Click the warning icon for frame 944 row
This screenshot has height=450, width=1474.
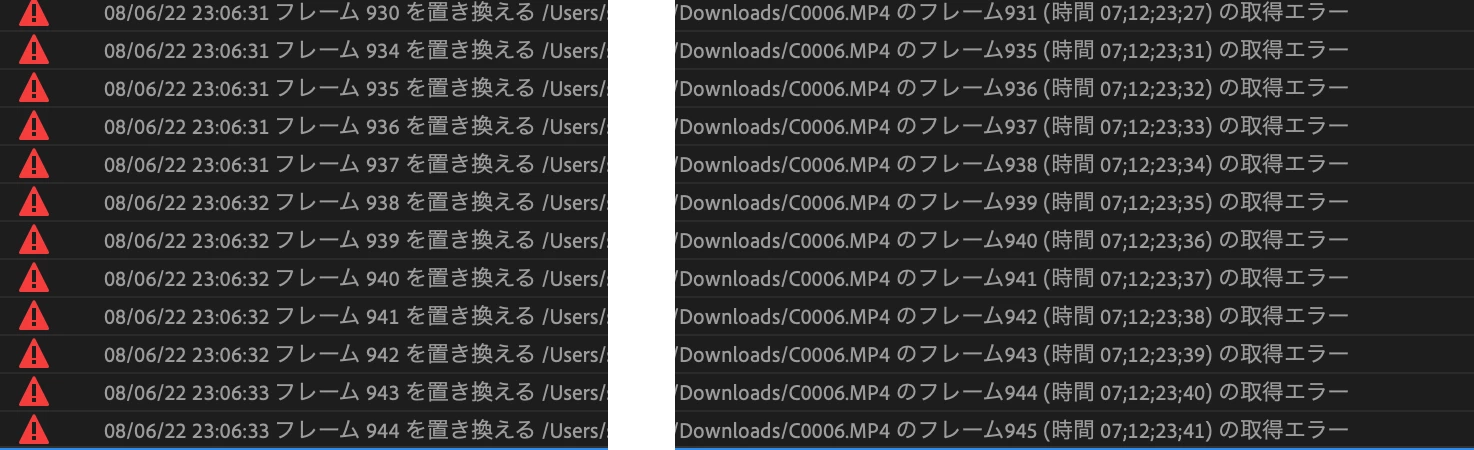point(34,430)
